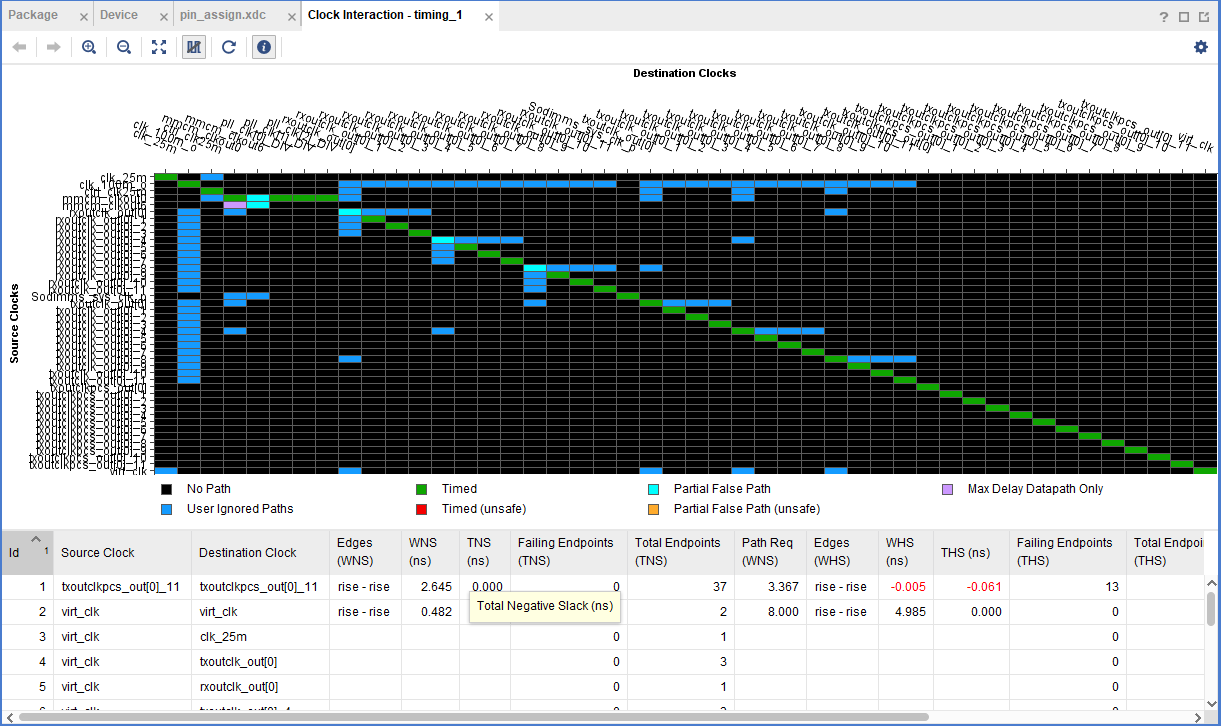Zoom out of the clock matrix
This screenshot has width=1222, height=726.
[x=124, y=47]
